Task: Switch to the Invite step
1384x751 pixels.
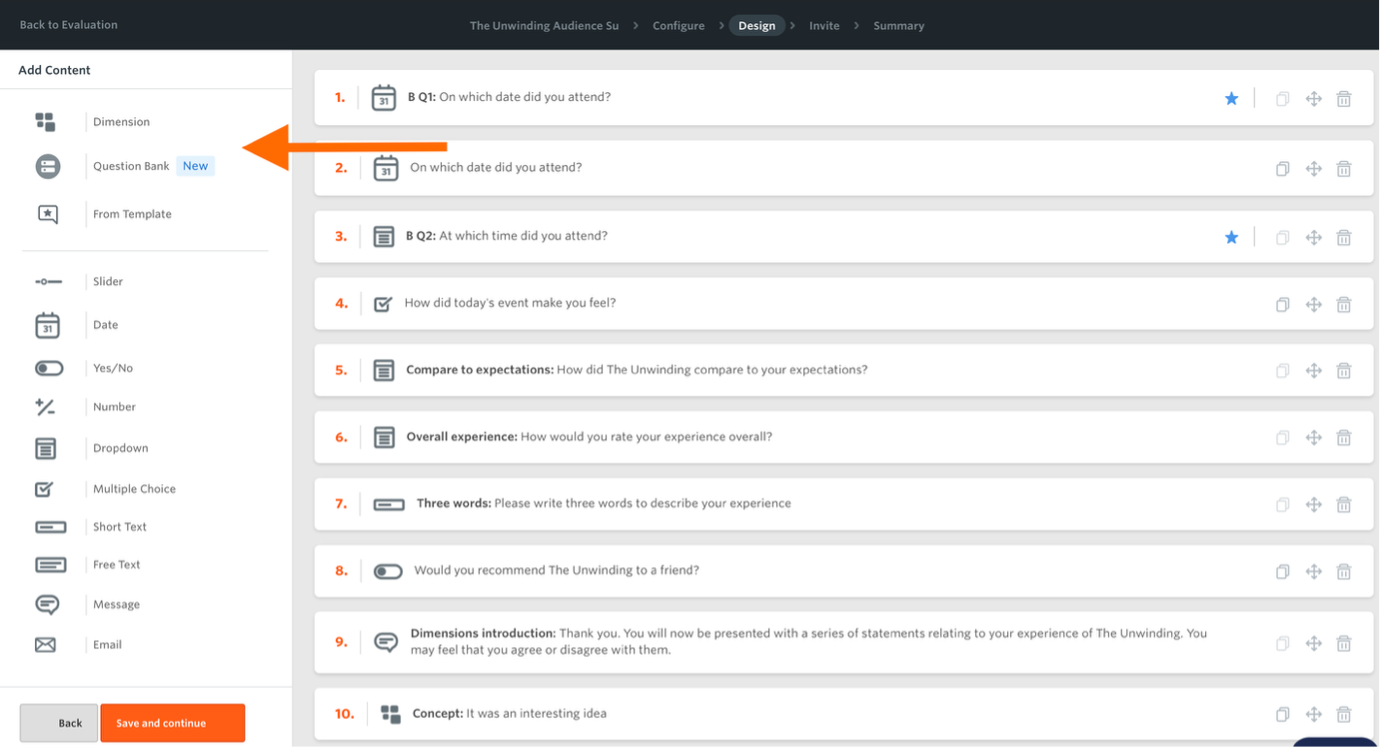Action: click(x=824, y=26)
